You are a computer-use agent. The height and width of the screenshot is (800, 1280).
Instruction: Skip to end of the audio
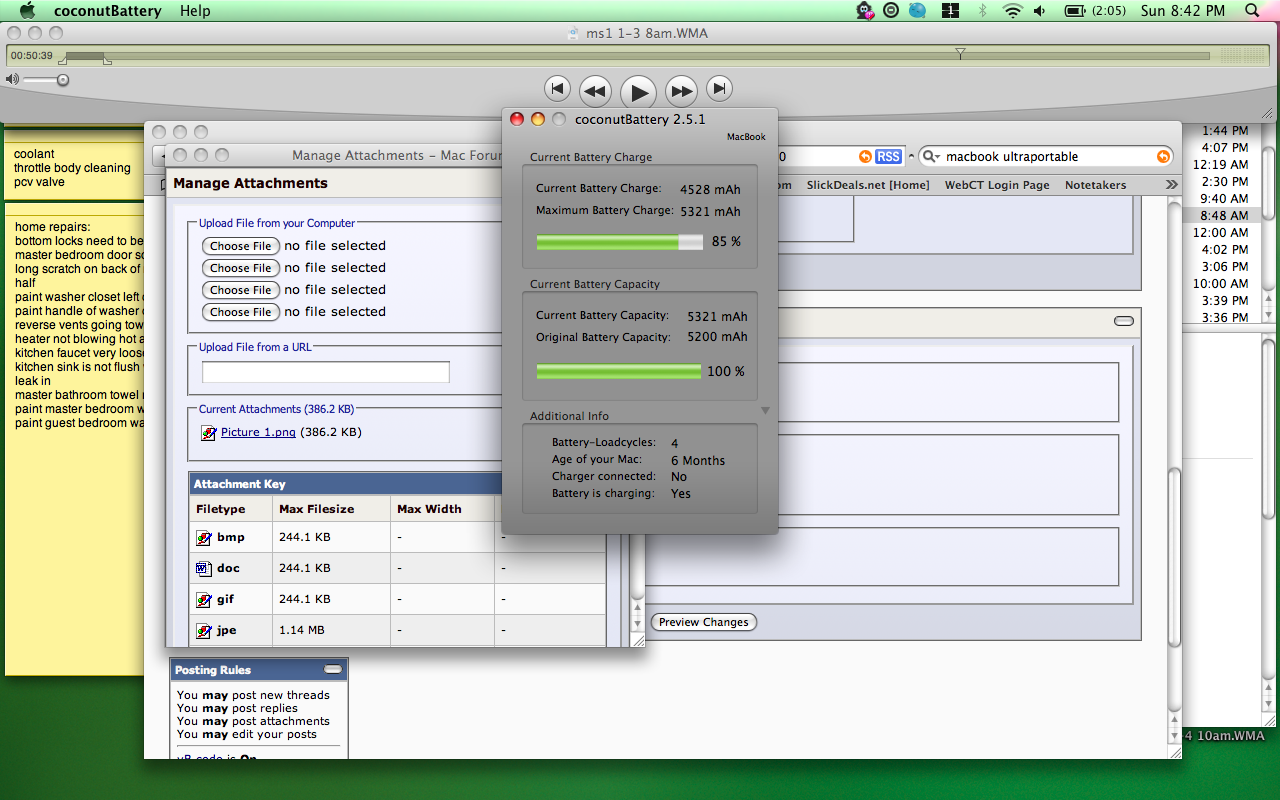(x=719, y=89)
